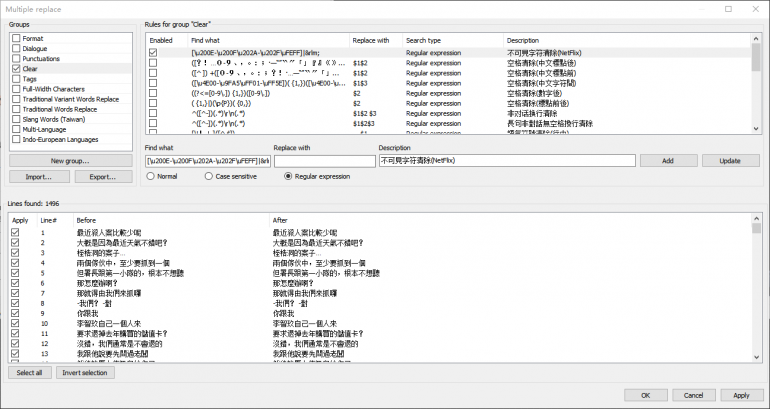Enable the rule replacing with $1$2 $3
Screen dimensions: 770x409
(153, 113)
